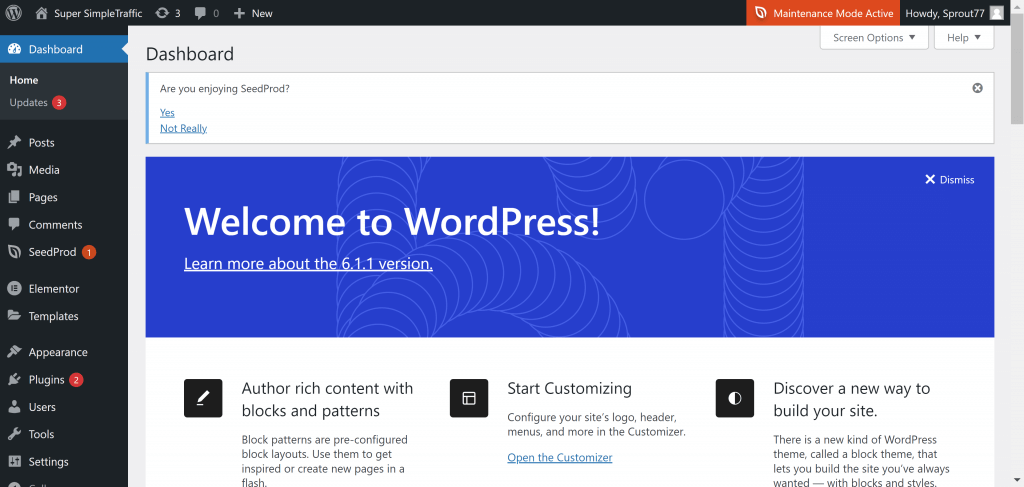The image size is (1024, 487).
Task: Click the SeedProd sidebar icon
Action: click(14, 252)
